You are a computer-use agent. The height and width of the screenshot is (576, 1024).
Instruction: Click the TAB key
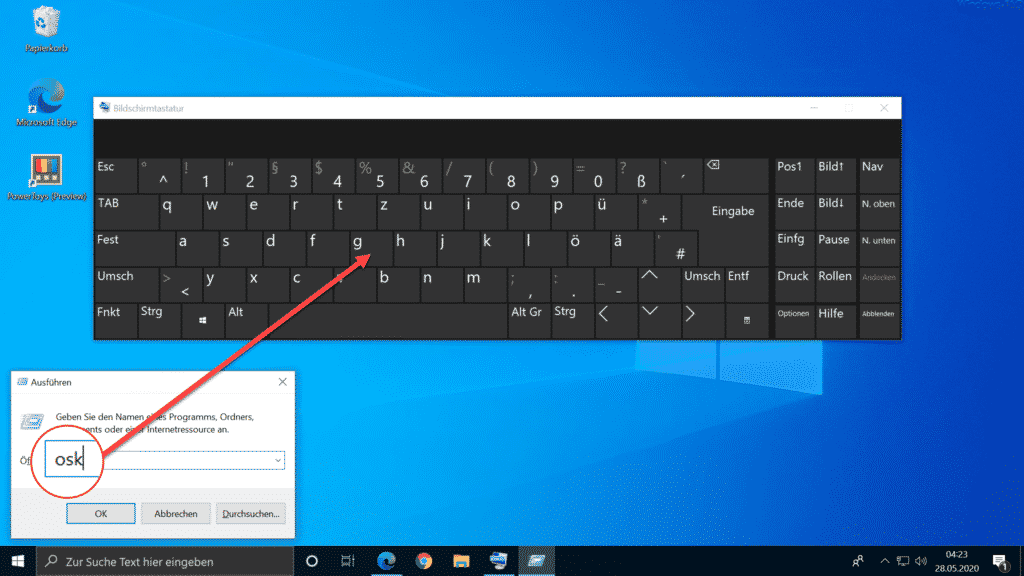pos(126,211)
